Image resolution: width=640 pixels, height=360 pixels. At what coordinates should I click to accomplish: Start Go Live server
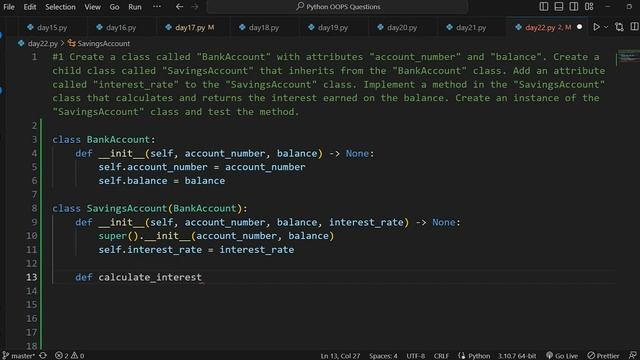[x=562, y=356]
